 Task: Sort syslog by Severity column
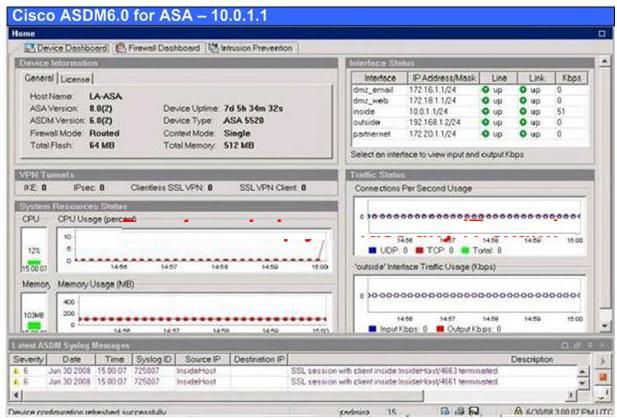click(x=28, y=359)
